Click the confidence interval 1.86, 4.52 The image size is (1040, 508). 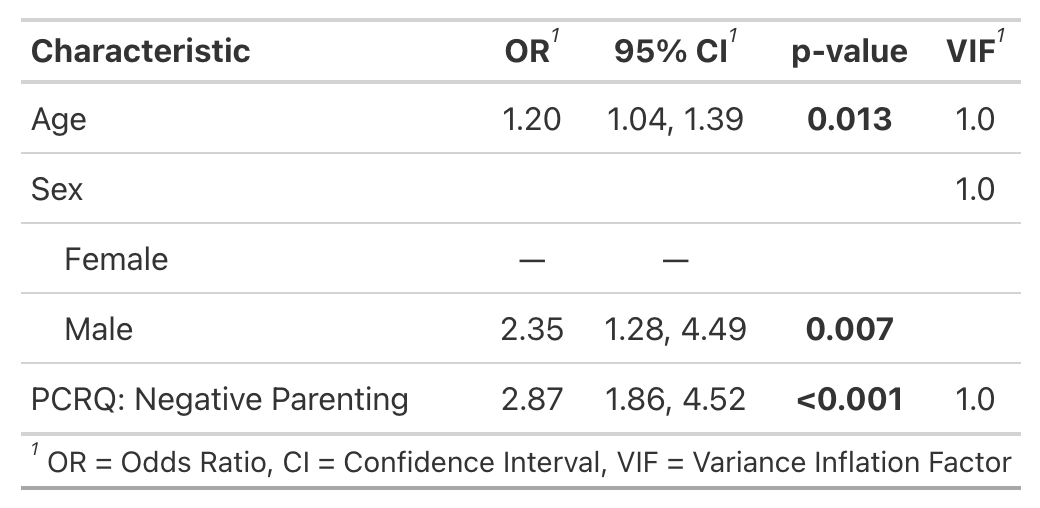(675, 400)
